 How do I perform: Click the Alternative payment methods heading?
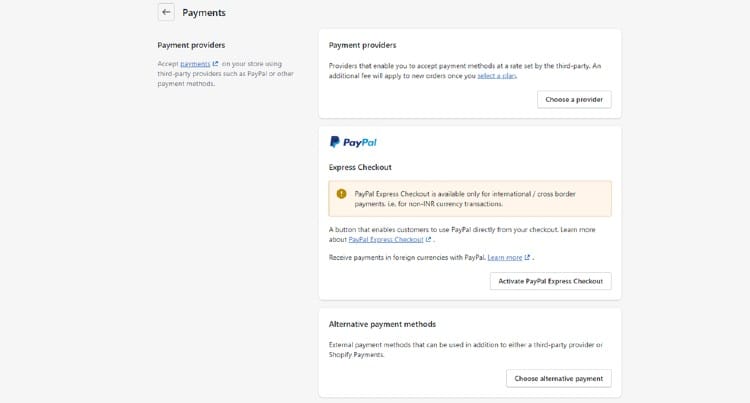click(x=382, y=324)
